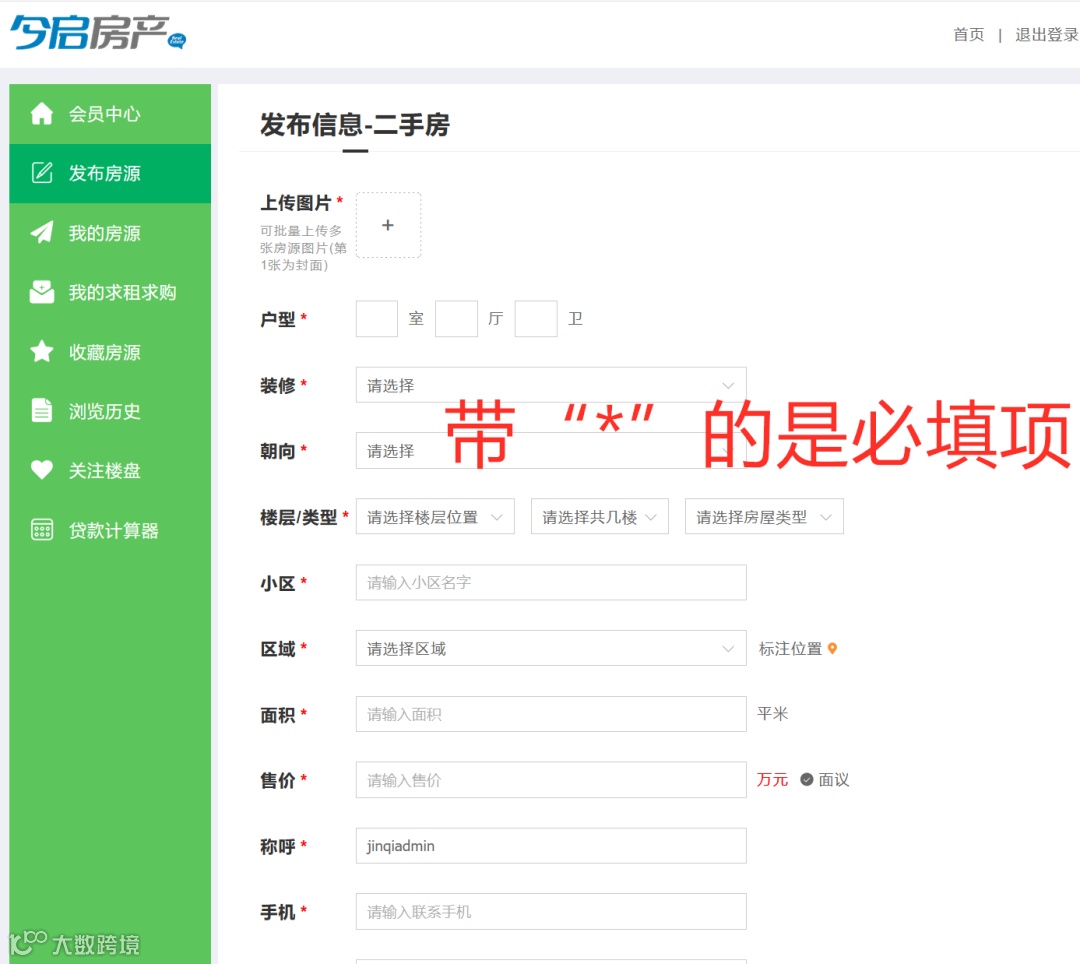Open 浏览历史 in sidebar
Screen dimensions: 1080x964
pyautogui.click(x=110, y=411)
